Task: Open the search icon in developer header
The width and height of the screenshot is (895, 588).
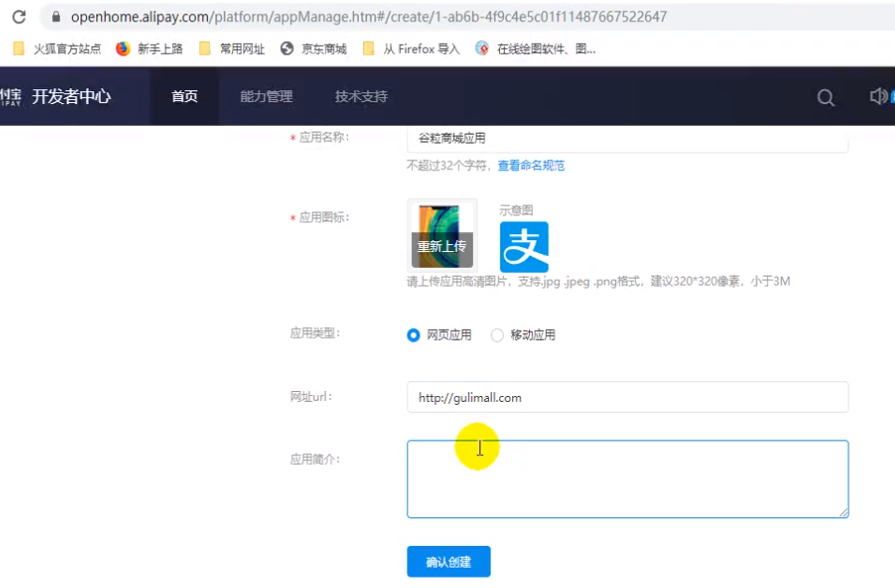Action: pyautogui.click(x=826, y=97)
